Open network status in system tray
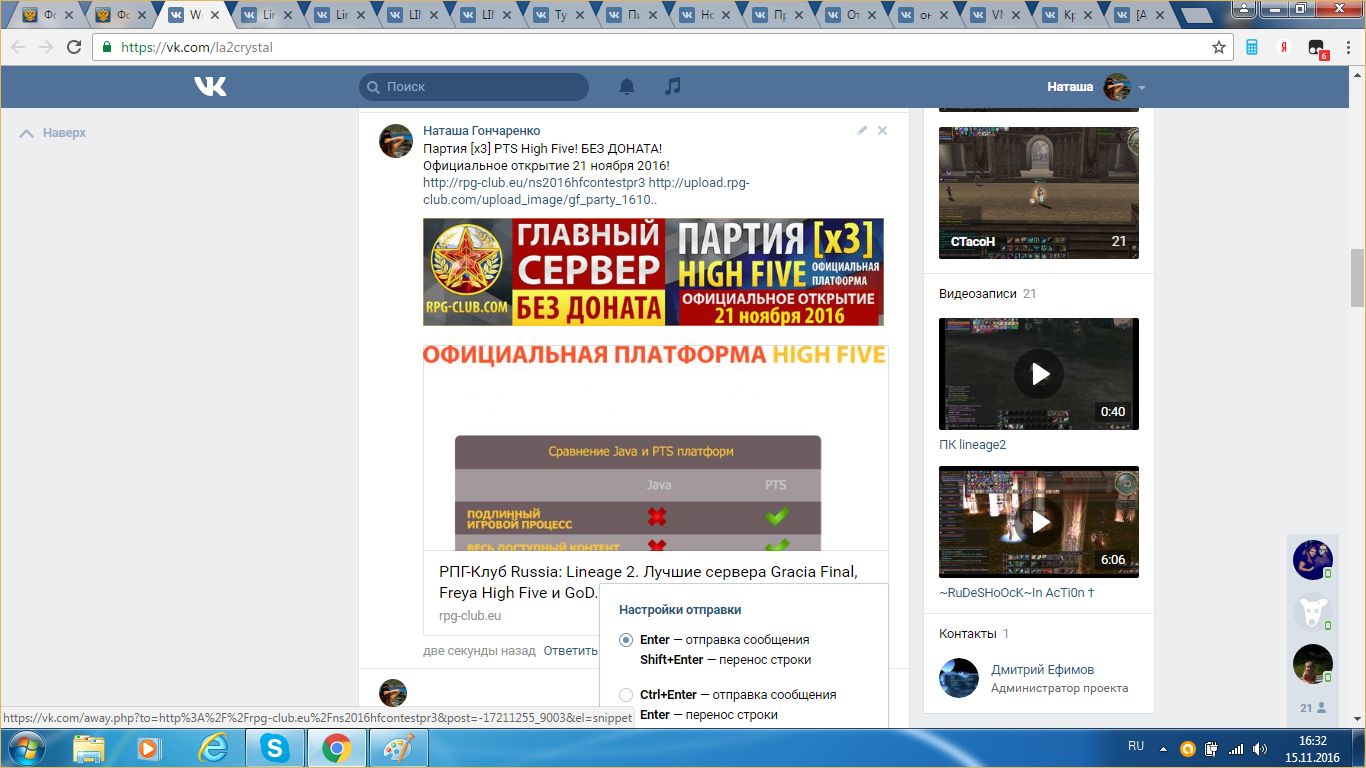1366x768 pixels. [x=1236, y=747]
